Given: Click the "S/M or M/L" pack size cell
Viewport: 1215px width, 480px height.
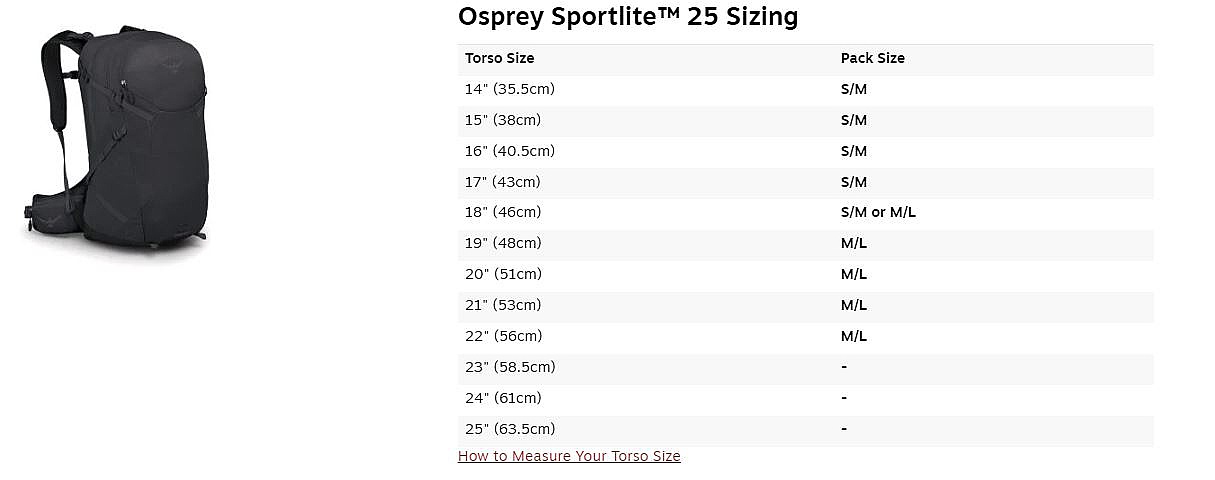Looking at the screenshot, I should click(878, 212).
